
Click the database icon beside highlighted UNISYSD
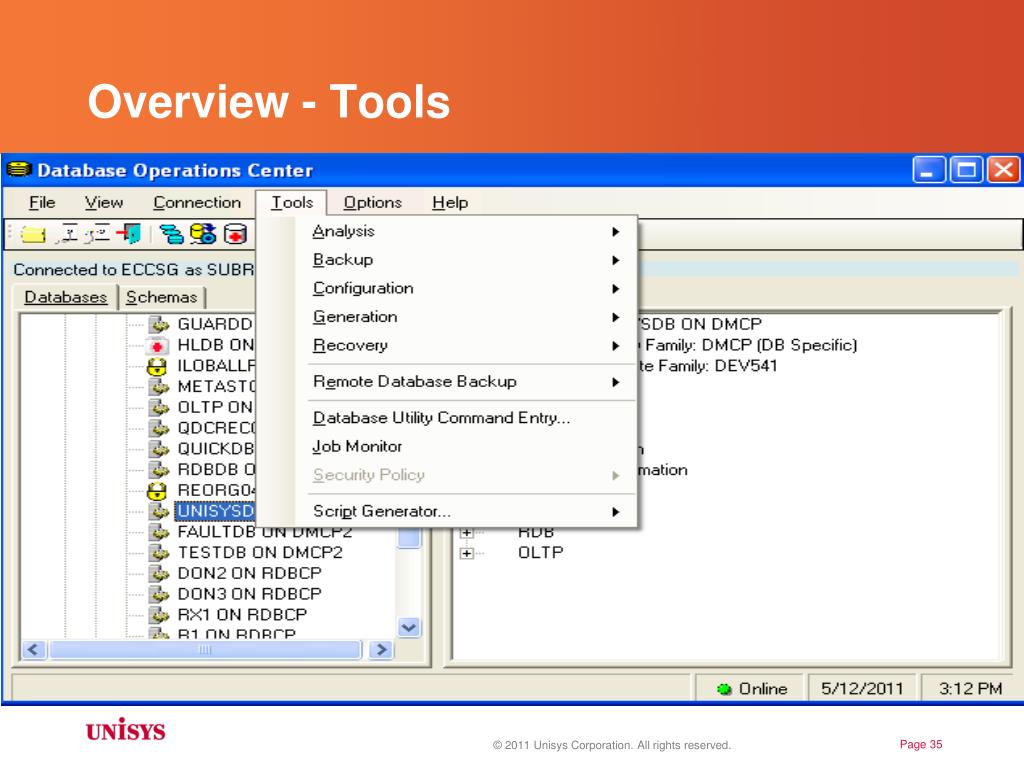tap(159, 511)
